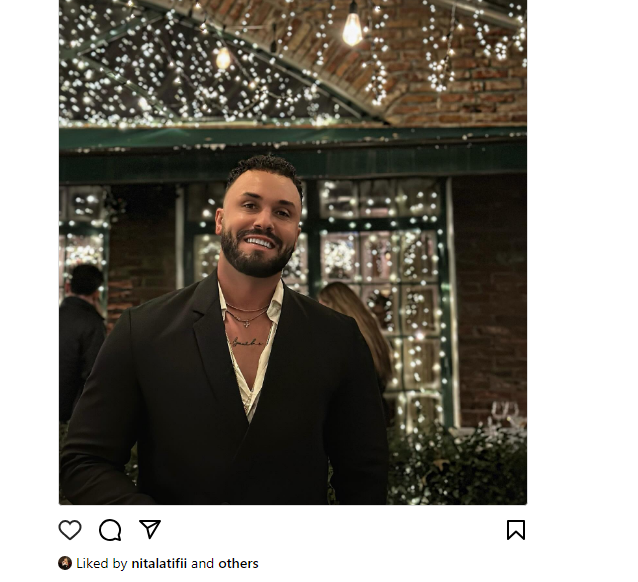Image resolution: width=638 pixels, height=582 pixels.
Task: Save the post with the bookmark icon
Action: pos(515,530)
